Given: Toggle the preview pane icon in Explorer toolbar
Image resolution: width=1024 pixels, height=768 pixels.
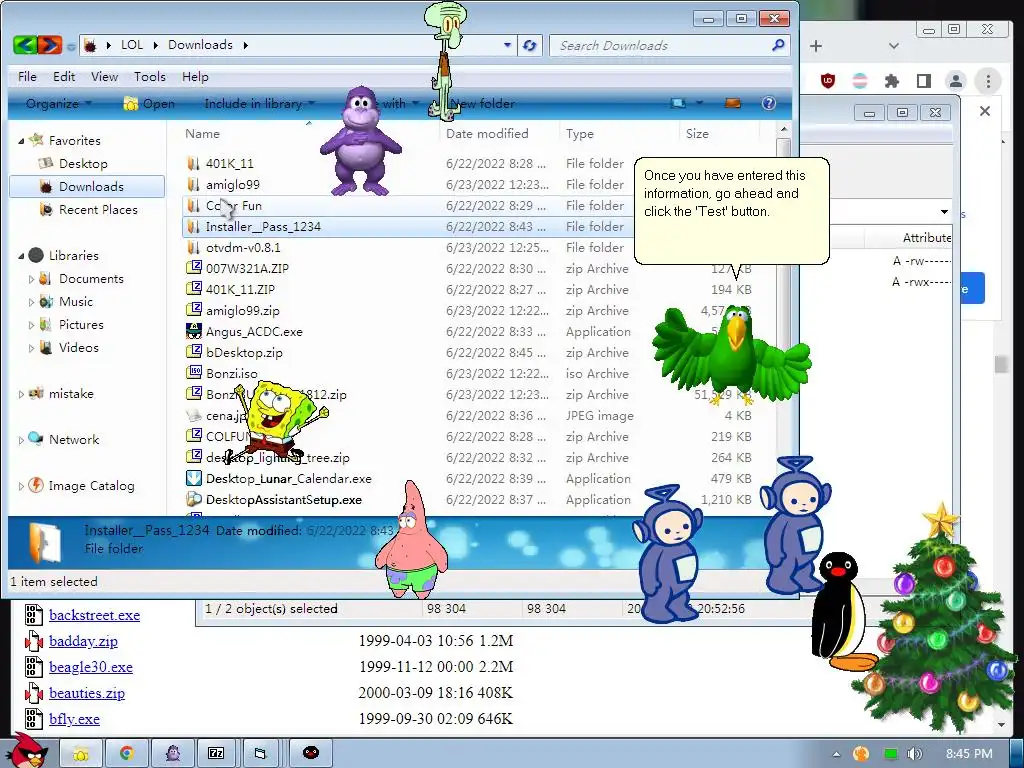Looking at the screenshot, I should click(x=733, y=103).
